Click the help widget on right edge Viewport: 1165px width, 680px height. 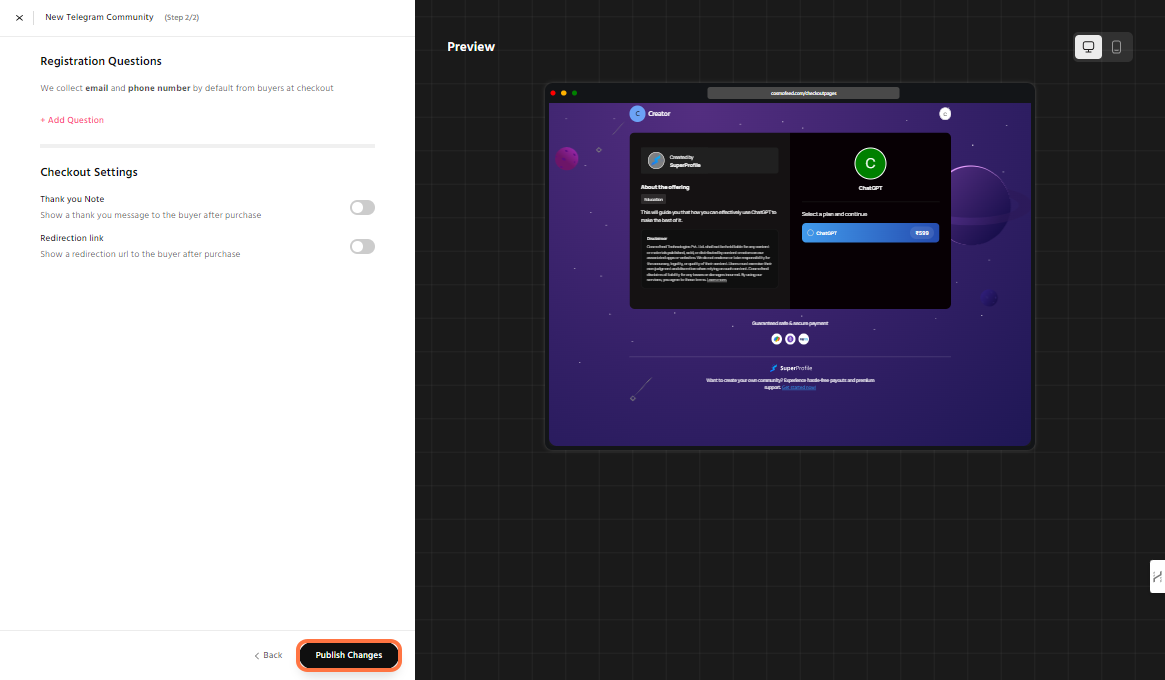(x=1157, y=576)
